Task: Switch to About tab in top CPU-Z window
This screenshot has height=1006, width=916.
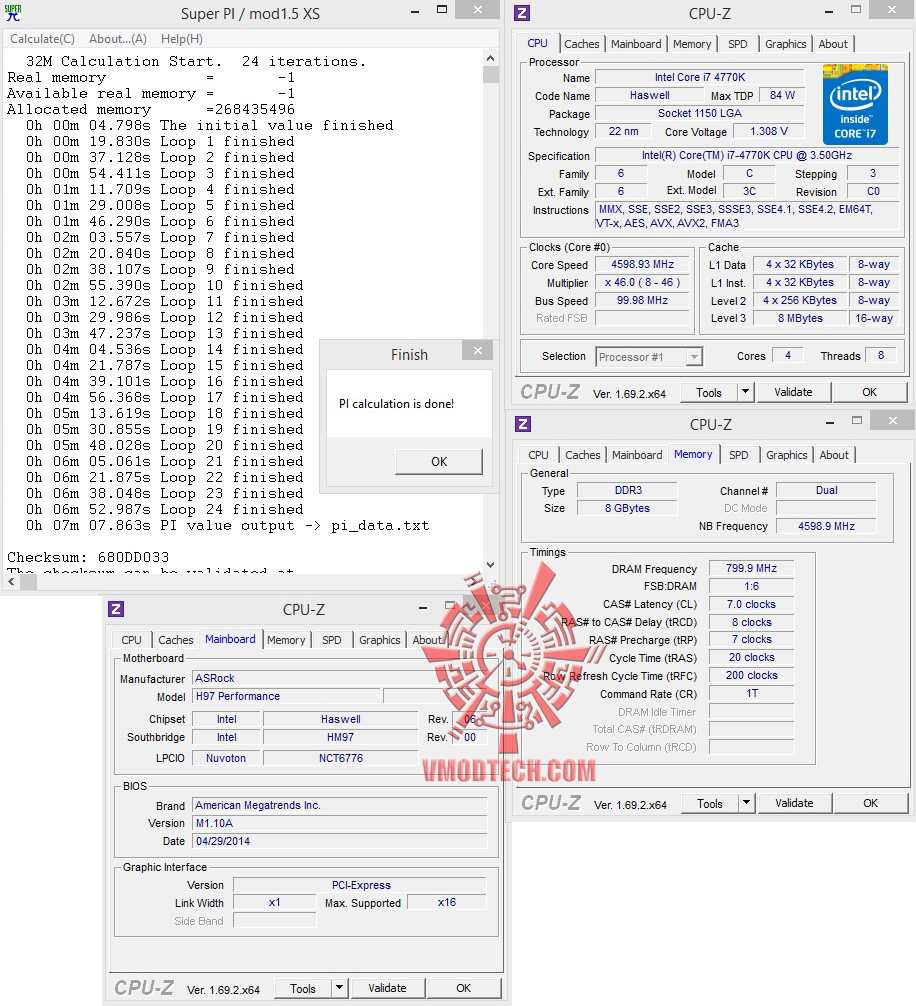Action: 833,44
